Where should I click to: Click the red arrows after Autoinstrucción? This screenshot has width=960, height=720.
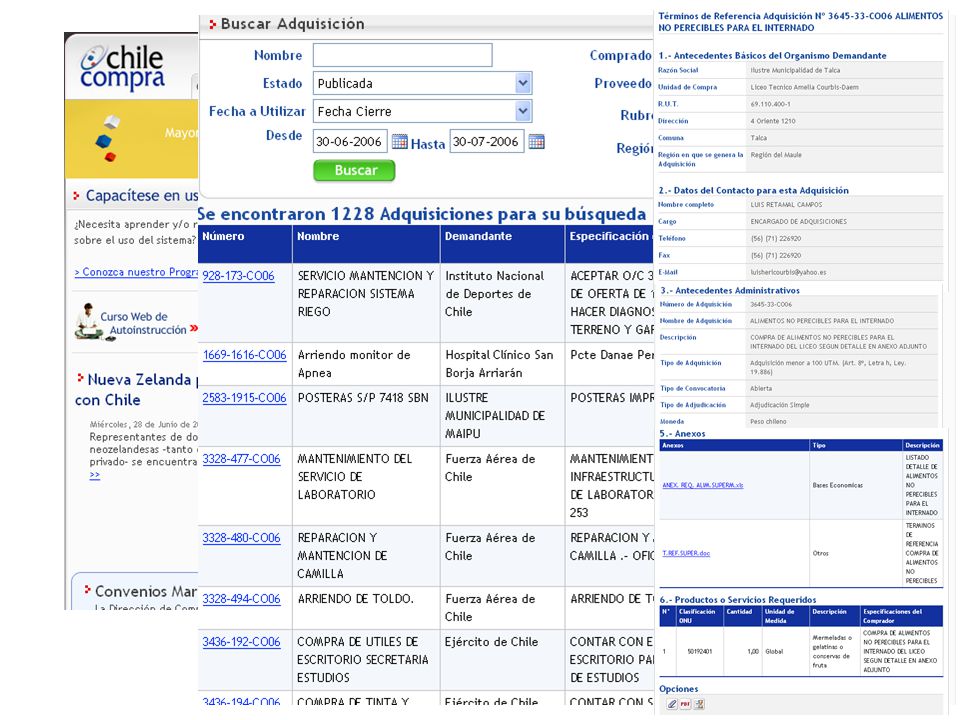click(x=193, y=329)
